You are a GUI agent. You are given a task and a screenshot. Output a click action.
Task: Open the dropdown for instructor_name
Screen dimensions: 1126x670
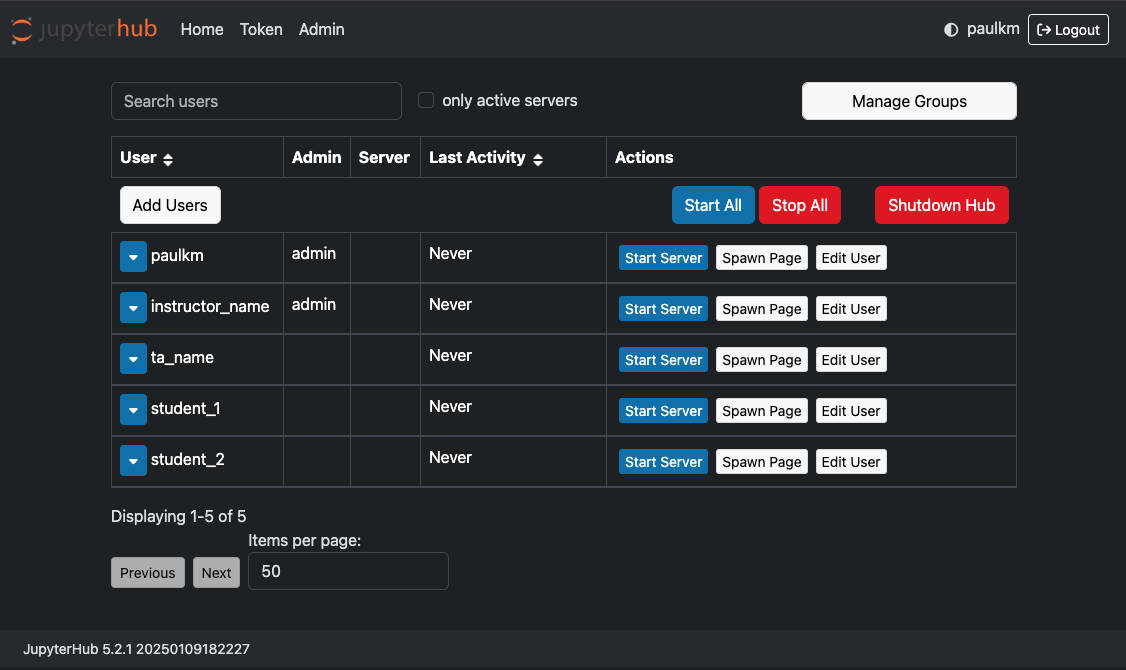click(x=133, y=307)
